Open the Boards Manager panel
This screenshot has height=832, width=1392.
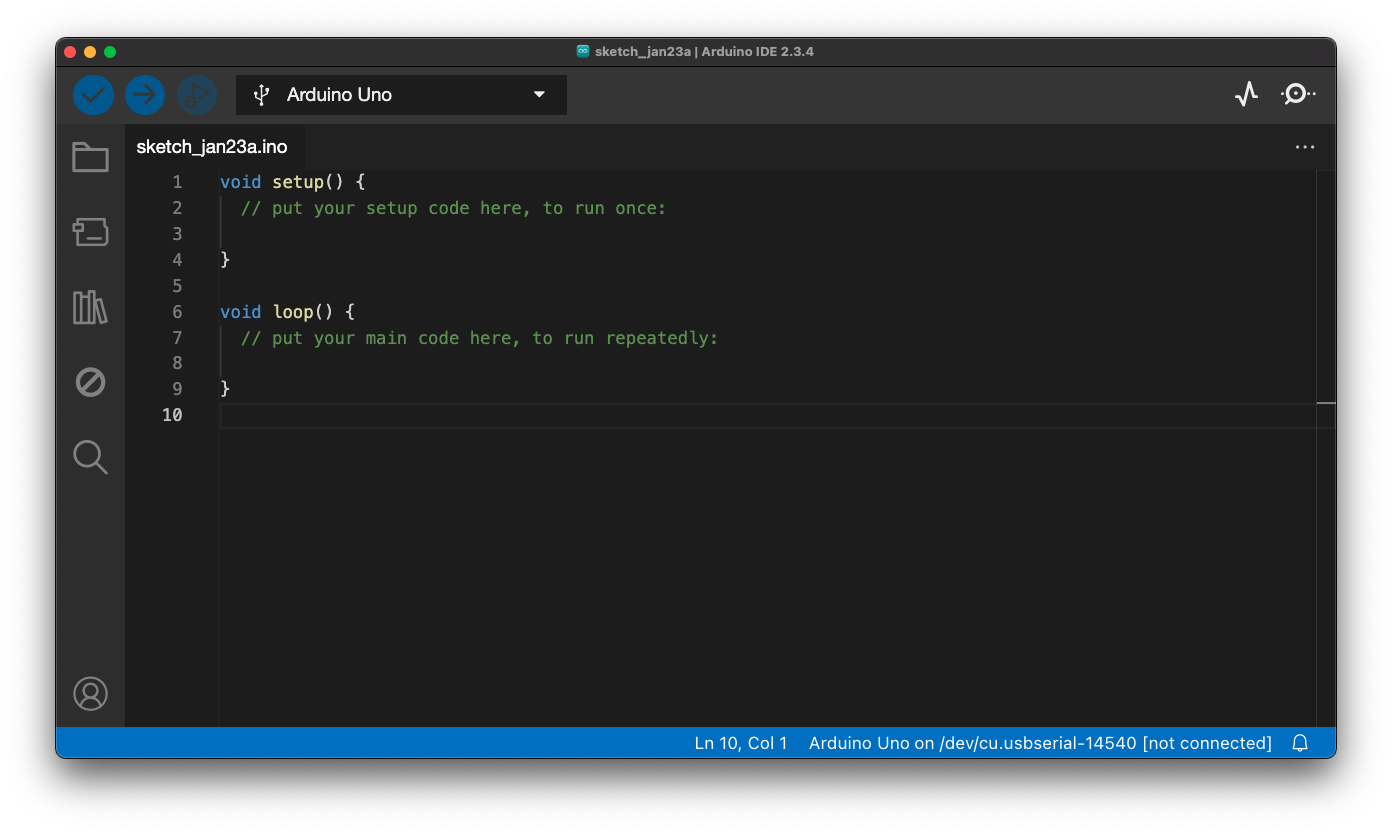coord(90,232)
